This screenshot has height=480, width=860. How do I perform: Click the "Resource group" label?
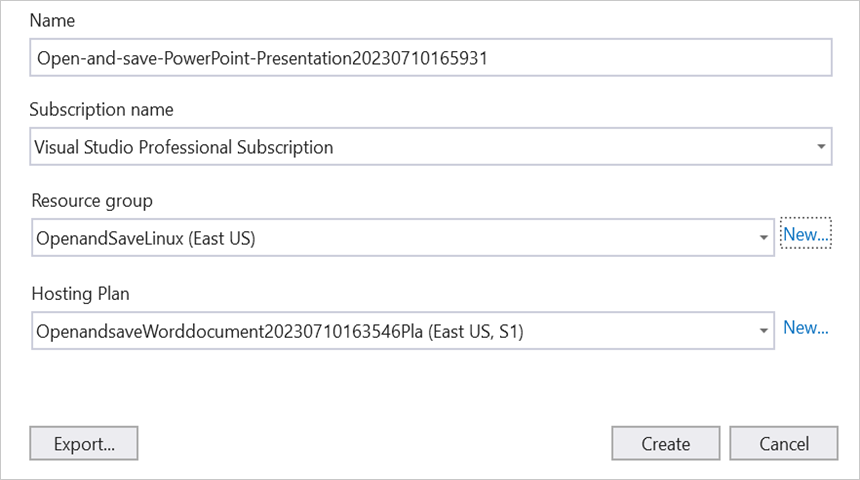[92, 201]
